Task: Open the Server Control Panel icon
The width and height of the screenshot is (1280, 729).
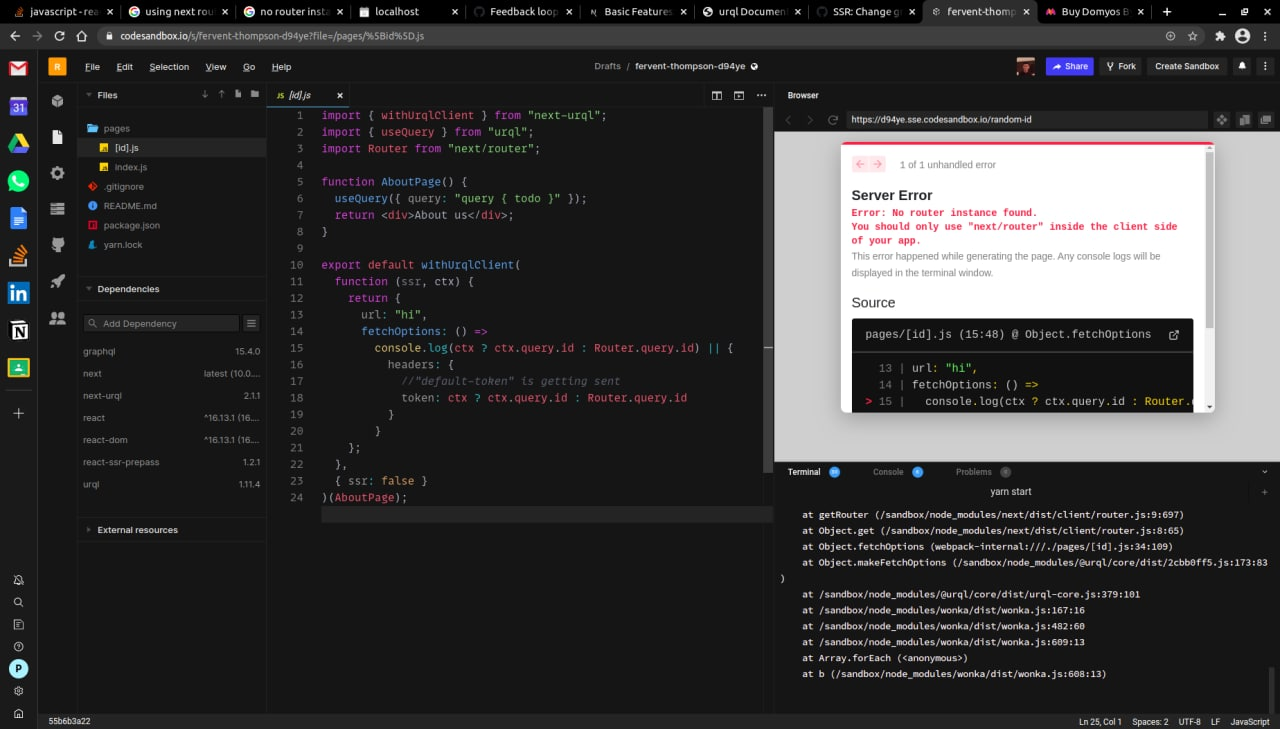Action: click(58, 208)
